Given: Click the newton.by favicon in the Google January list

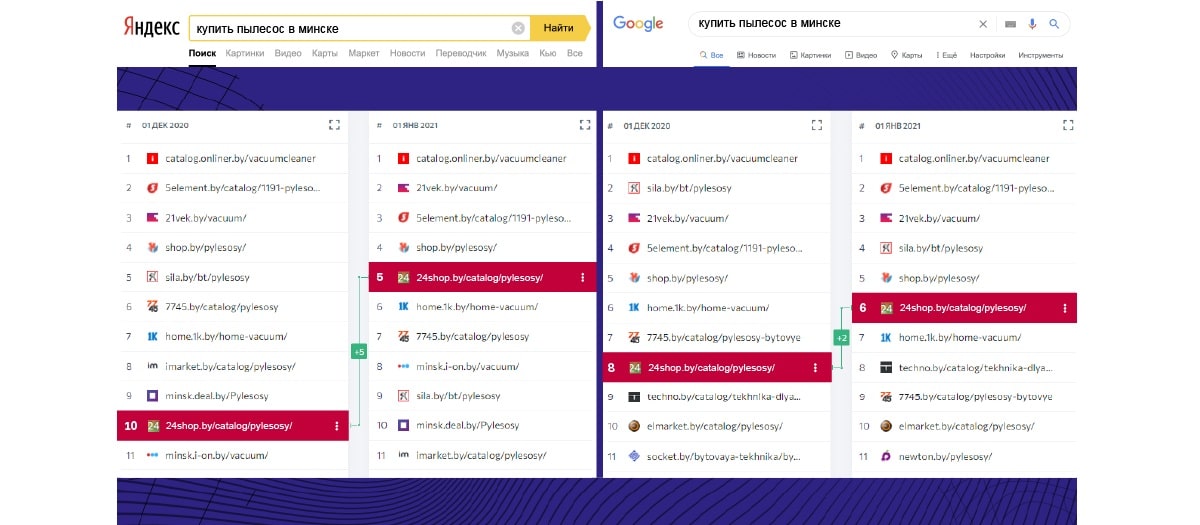Looking at the screenshot, I should 886,456.
